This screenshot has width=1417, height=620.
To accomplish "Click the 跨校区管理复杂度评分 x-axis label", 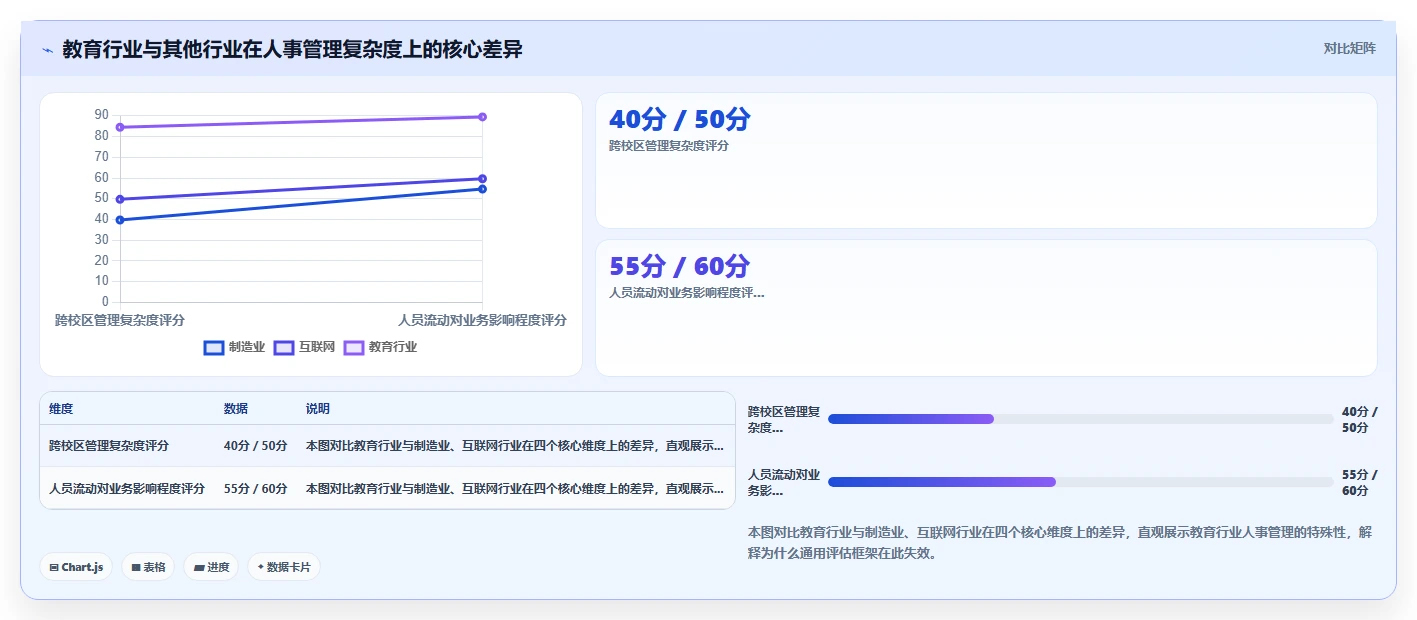I will (120, 320).
